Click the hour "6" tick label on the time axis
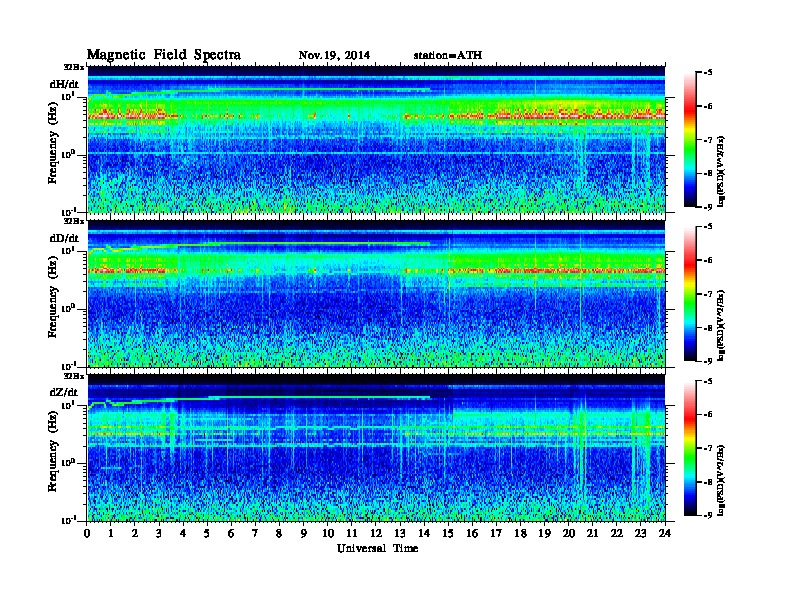The image size is (792, 612). point(231,533)
